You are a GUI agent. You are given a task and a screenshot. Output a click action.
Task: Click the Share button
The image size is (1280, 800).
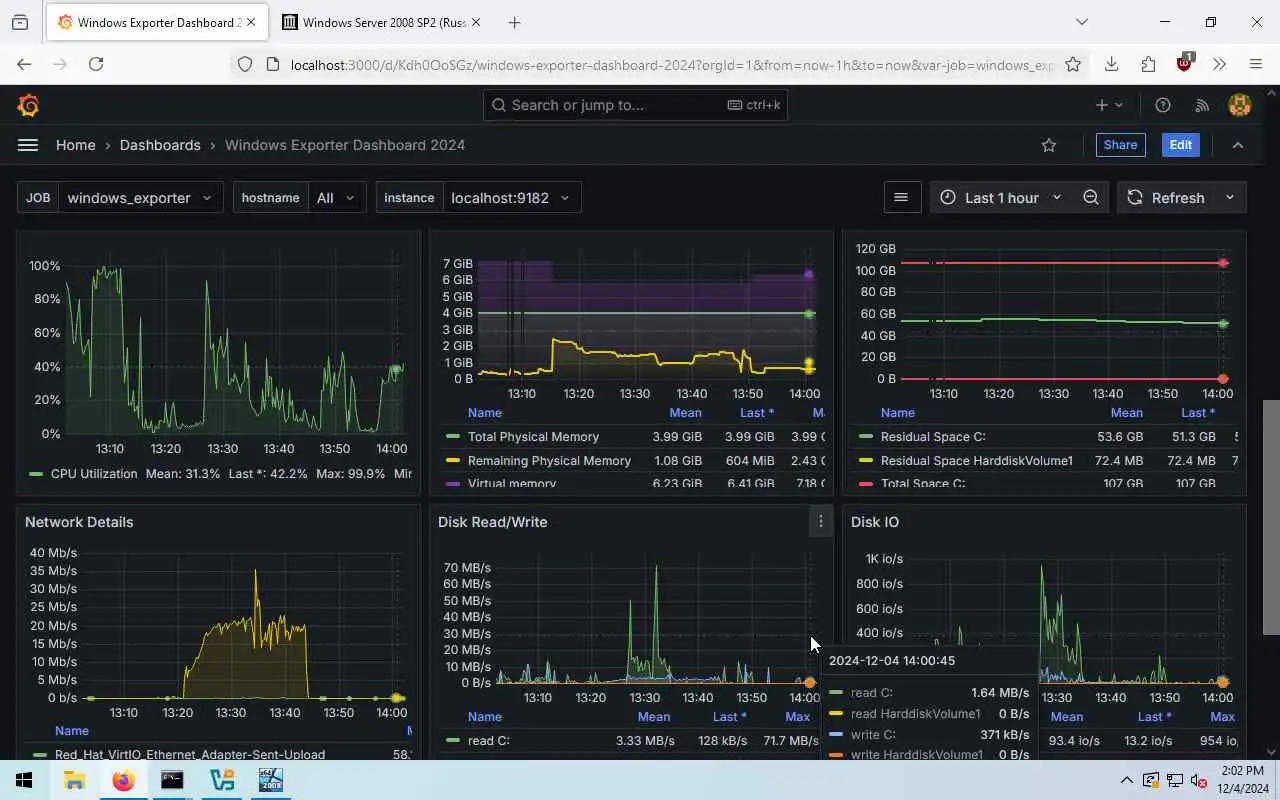[1120, 145]
